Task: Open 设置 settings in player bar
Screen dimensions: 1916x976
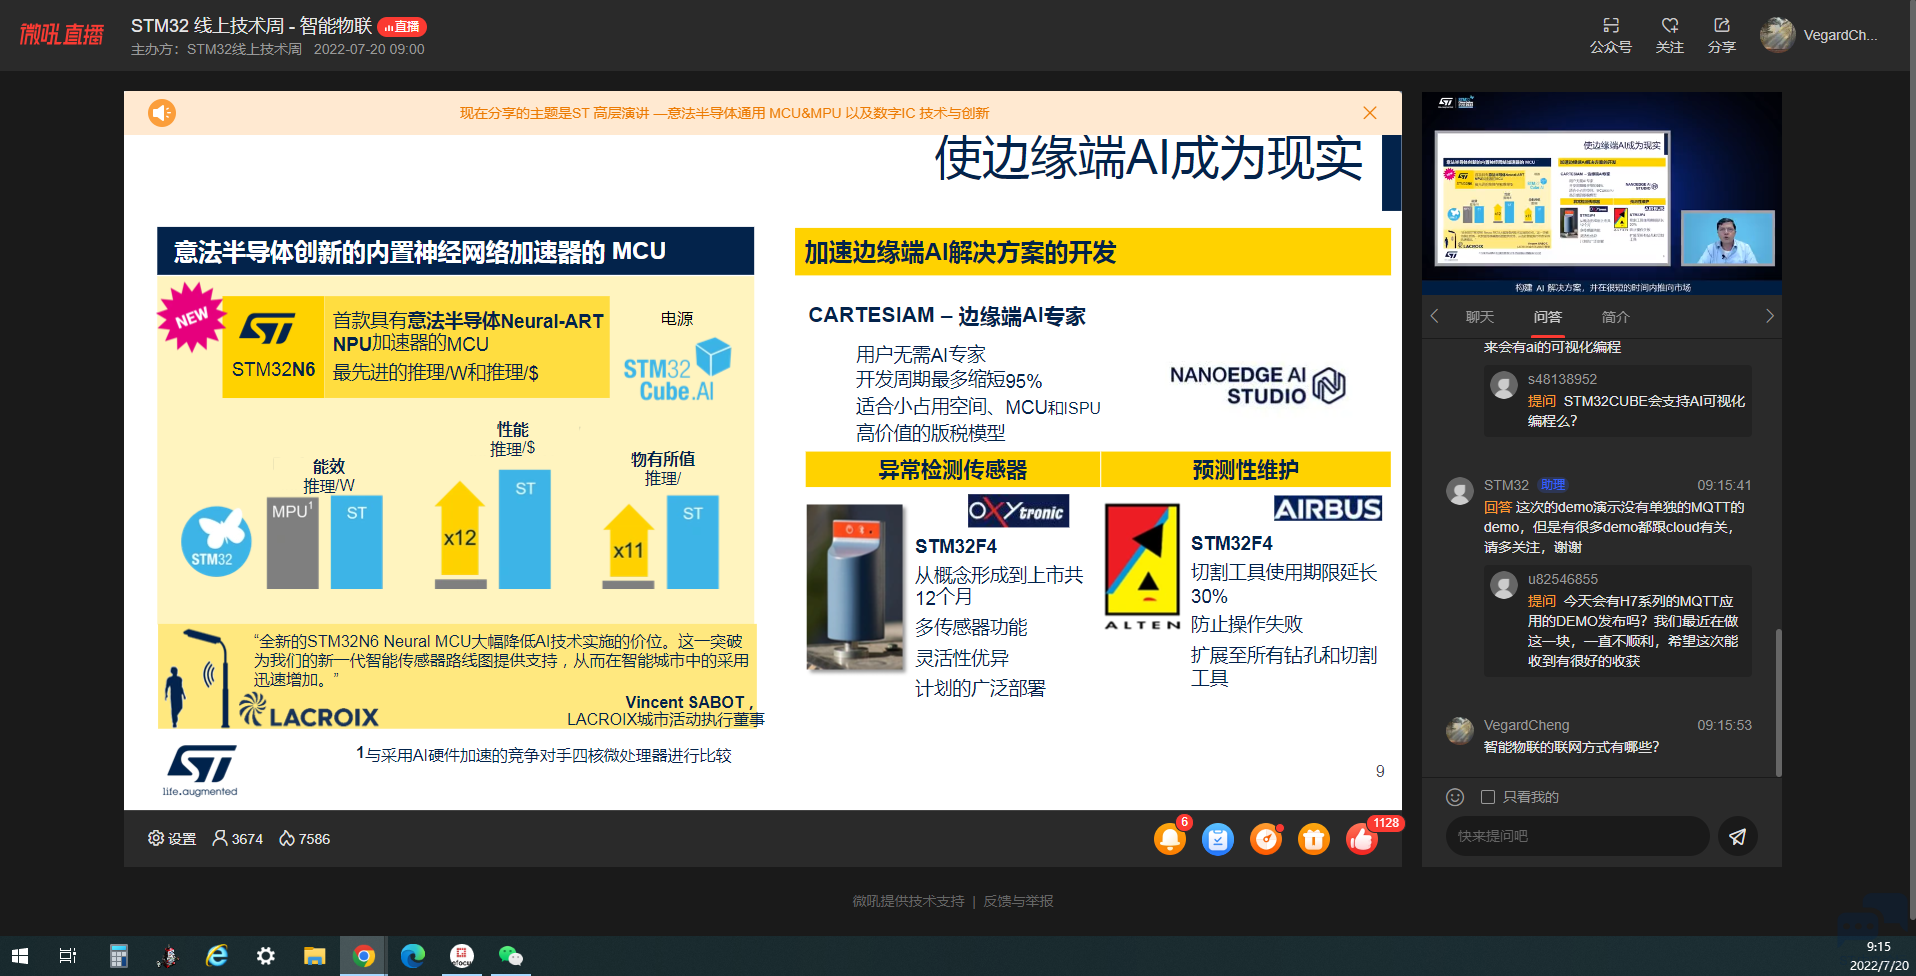Action: pyautogui.click(x=172, y=839)
